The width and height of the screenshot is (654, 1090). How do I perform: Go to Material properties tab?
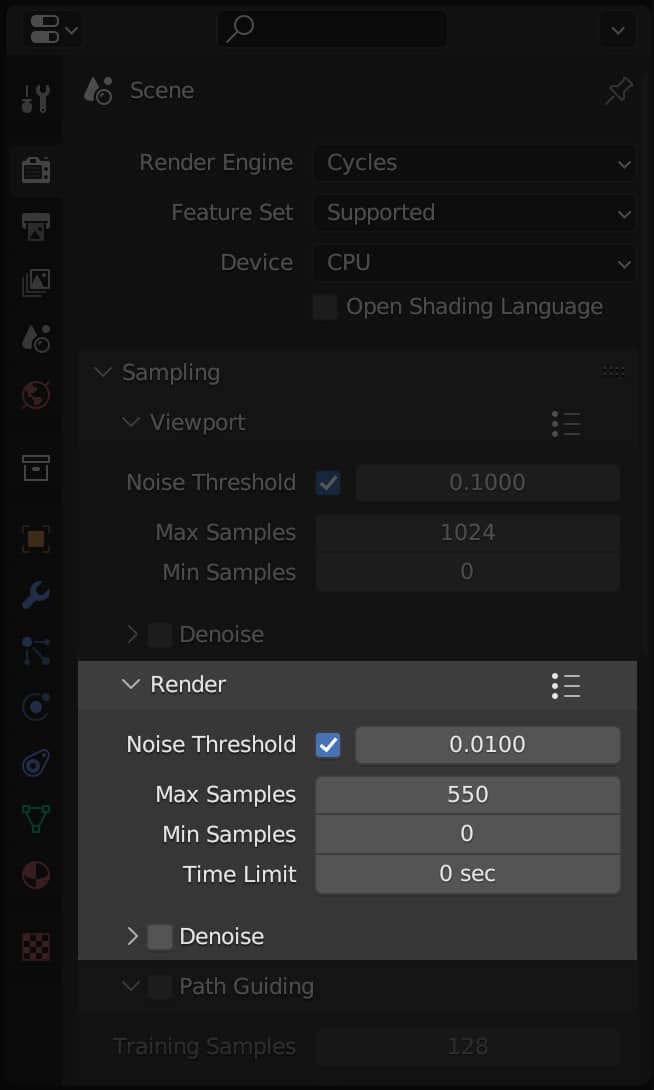point(36,875)
